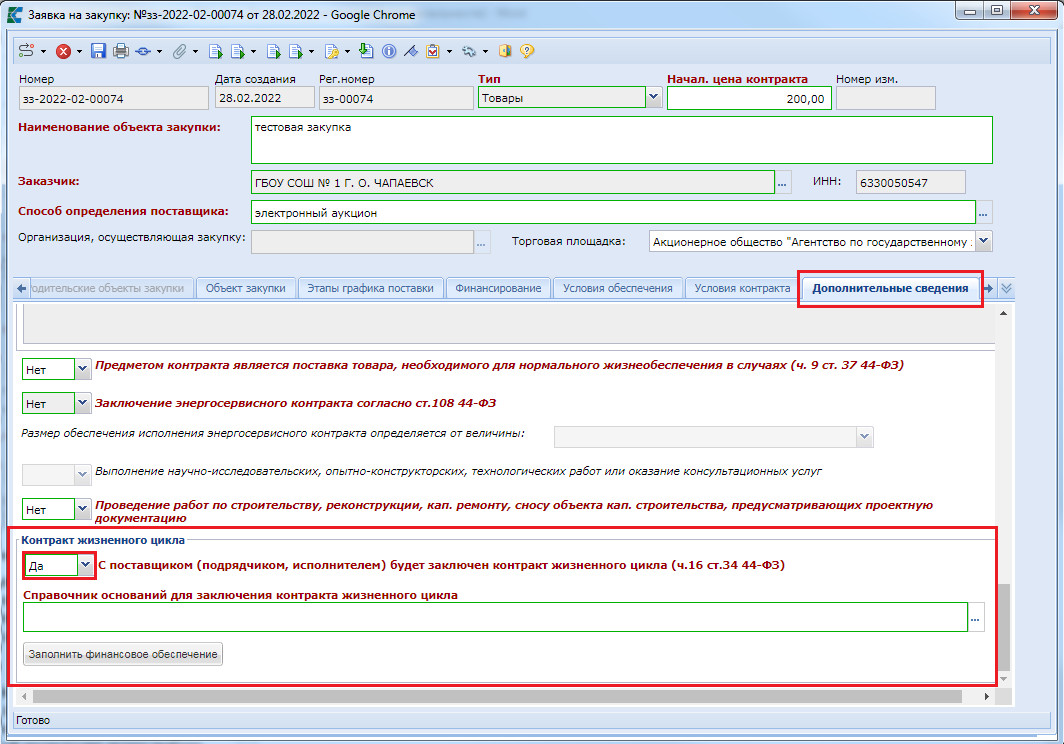Open the paperclip attachments icon
The height and width of the screenshot is (744, 1064).
180,51
